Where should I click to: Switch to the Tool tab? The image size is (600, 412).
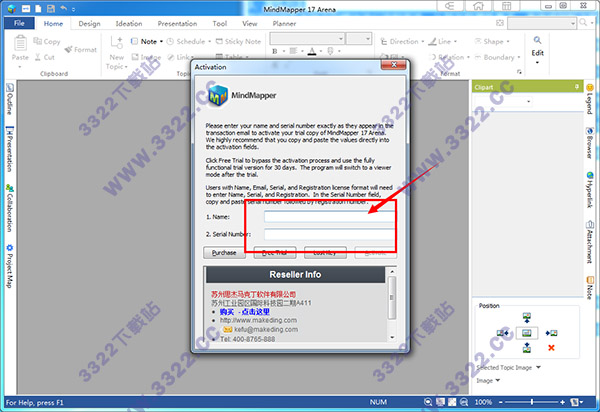220,23
